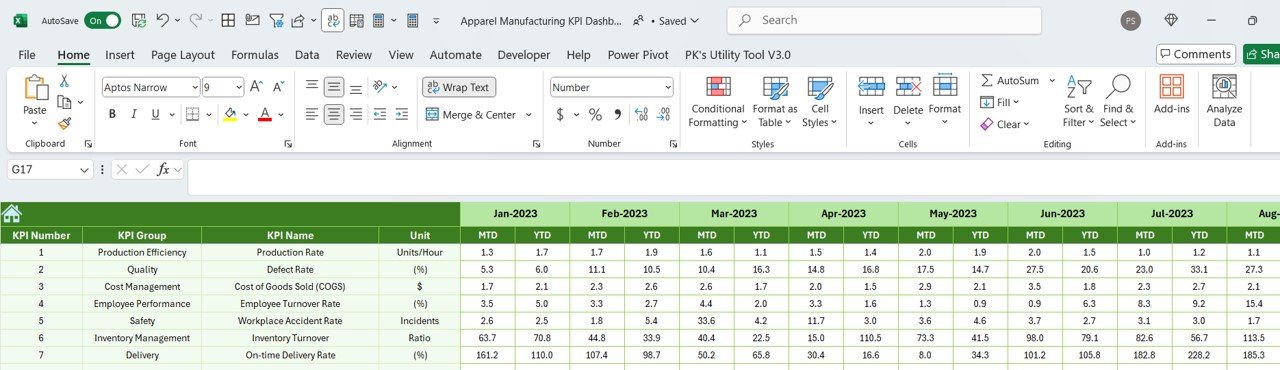Click the Save icon in title bar
This screenshot has height=370, width=1280.
[139, 20]
